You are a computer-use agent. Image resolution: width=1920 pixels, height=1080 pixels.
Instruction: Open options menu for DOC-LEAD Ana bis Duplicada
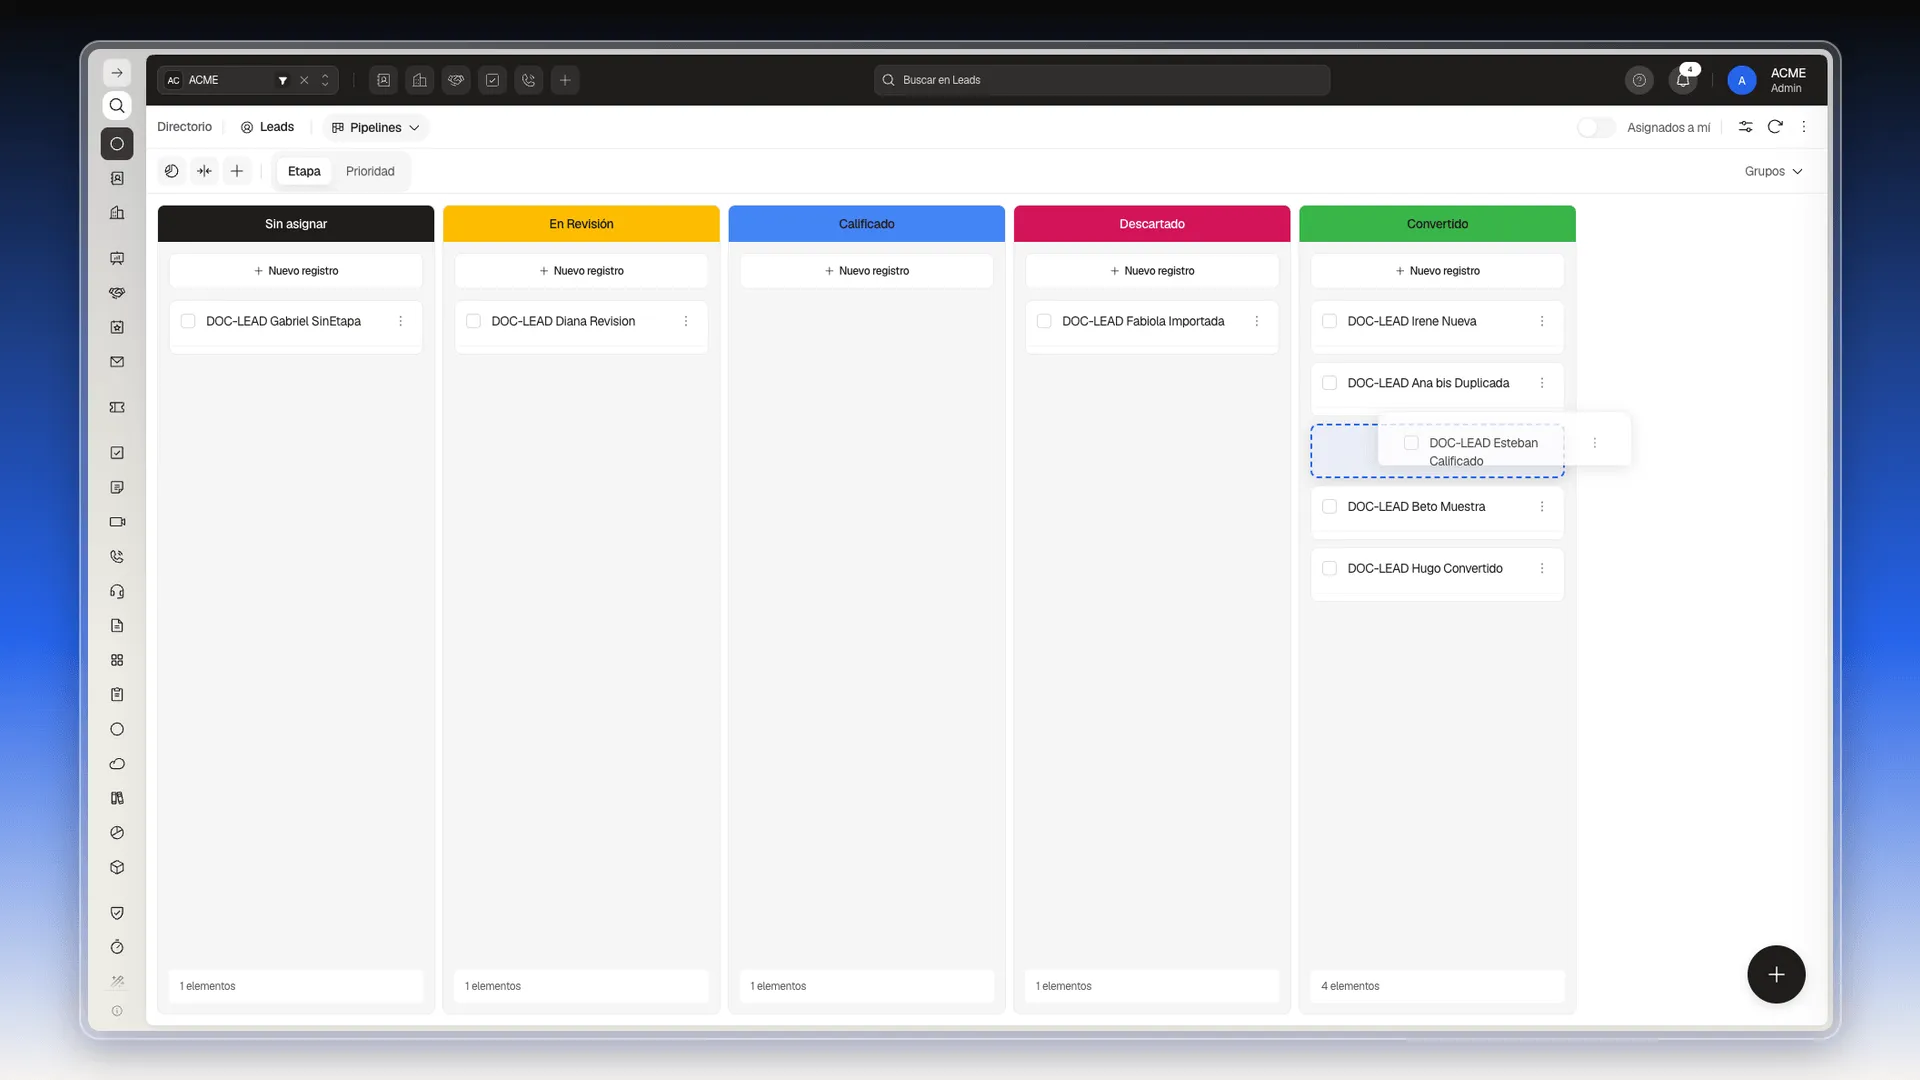[x=1542, y=383]
